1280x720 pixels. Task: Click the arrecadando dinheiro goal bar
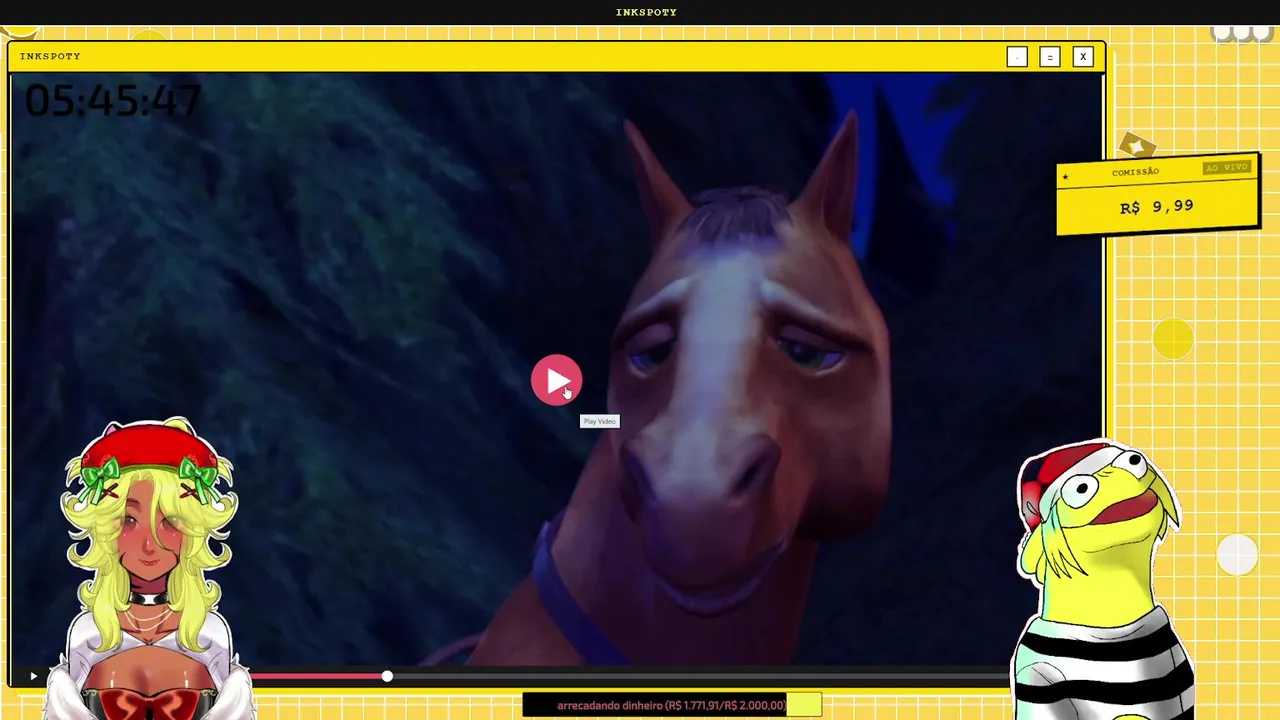pyautogui.click(x=672, y=705)
